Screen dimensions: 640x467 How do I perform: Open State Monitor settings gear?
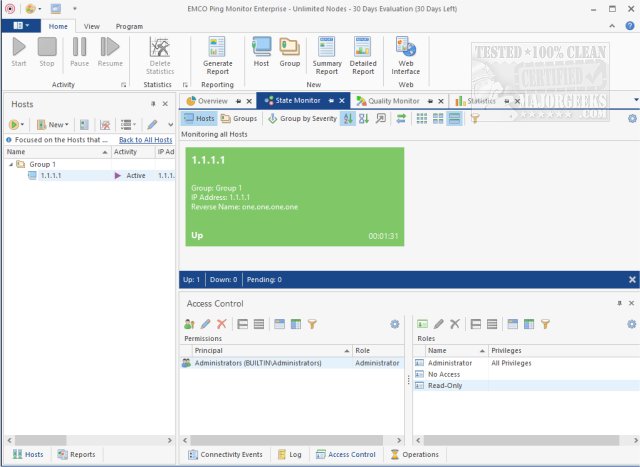point(632,119)
